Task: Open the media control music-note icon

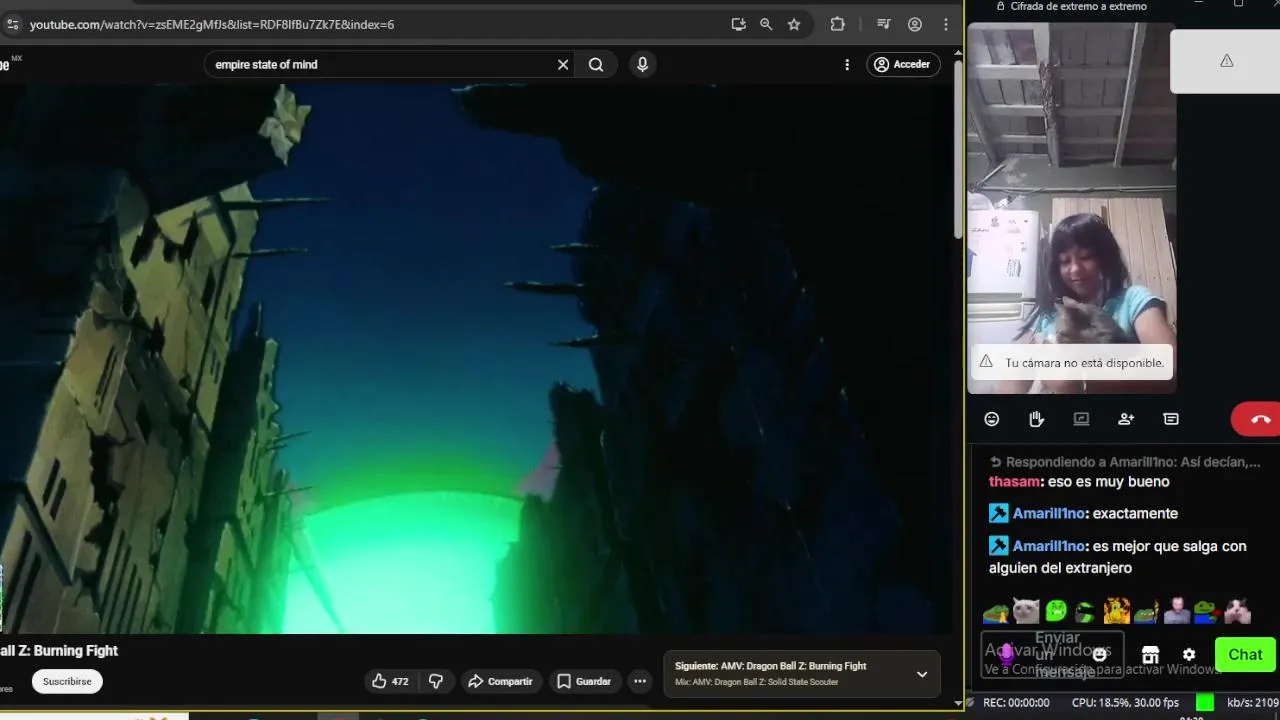Action: pos(884,24)
